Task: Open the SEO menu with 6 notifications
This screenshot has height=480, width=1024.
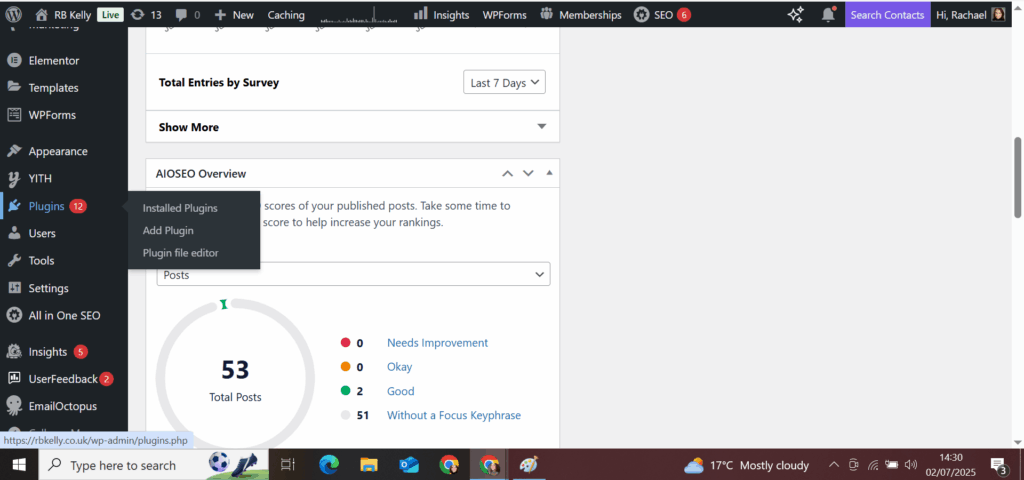Action: click(x=662, y=14)
